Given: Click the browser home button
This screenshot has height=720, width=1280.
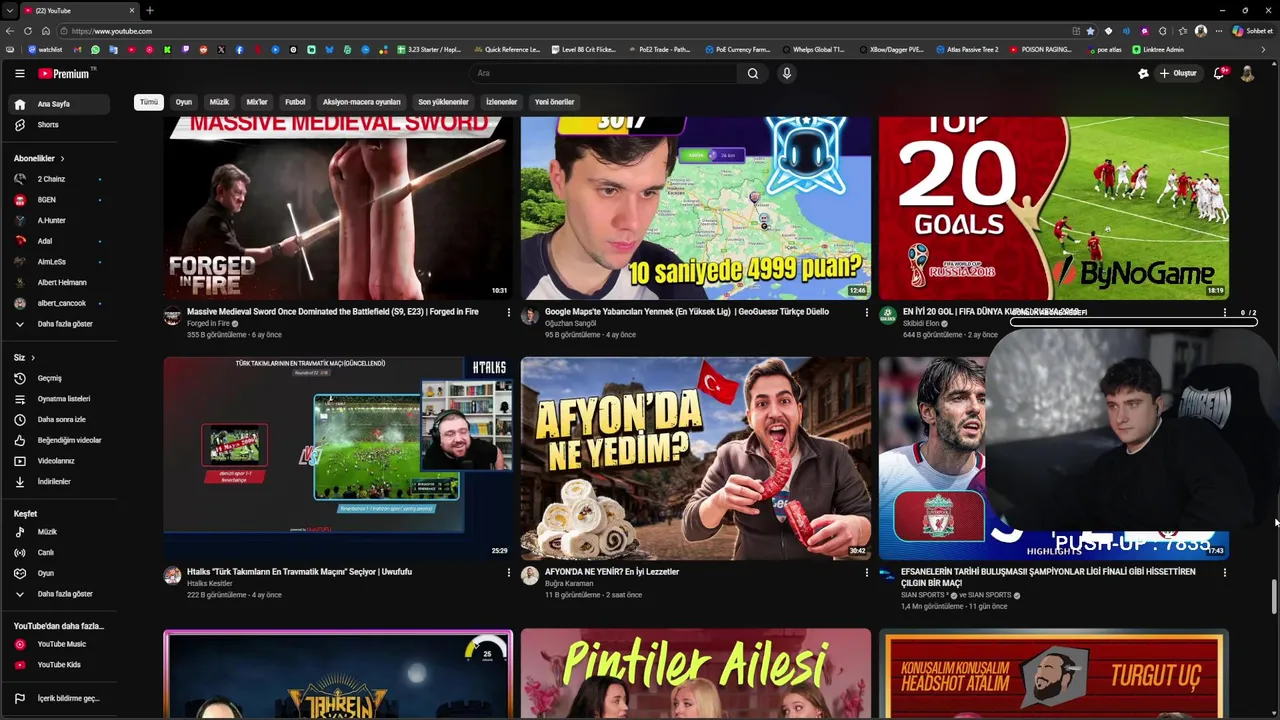Looking at the screenshot, I should (x=45, y=31).
